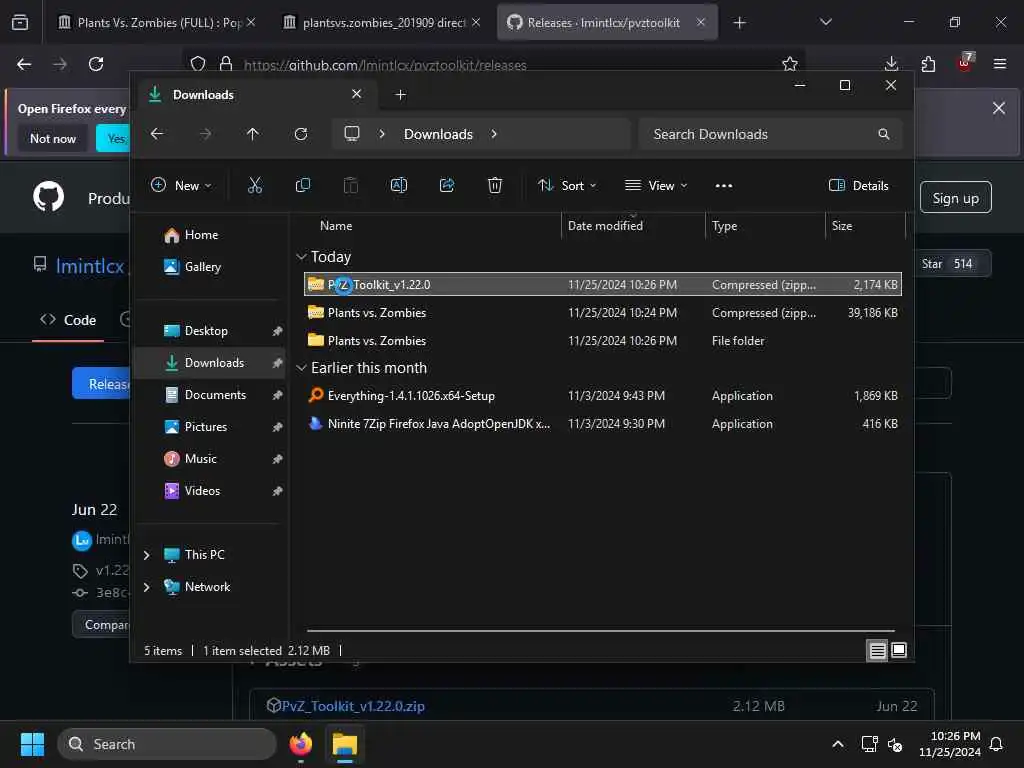This screenshot has width=1024, height=768.
Task: Close the Downloads Explorer tab
Action: click(357, 94)
